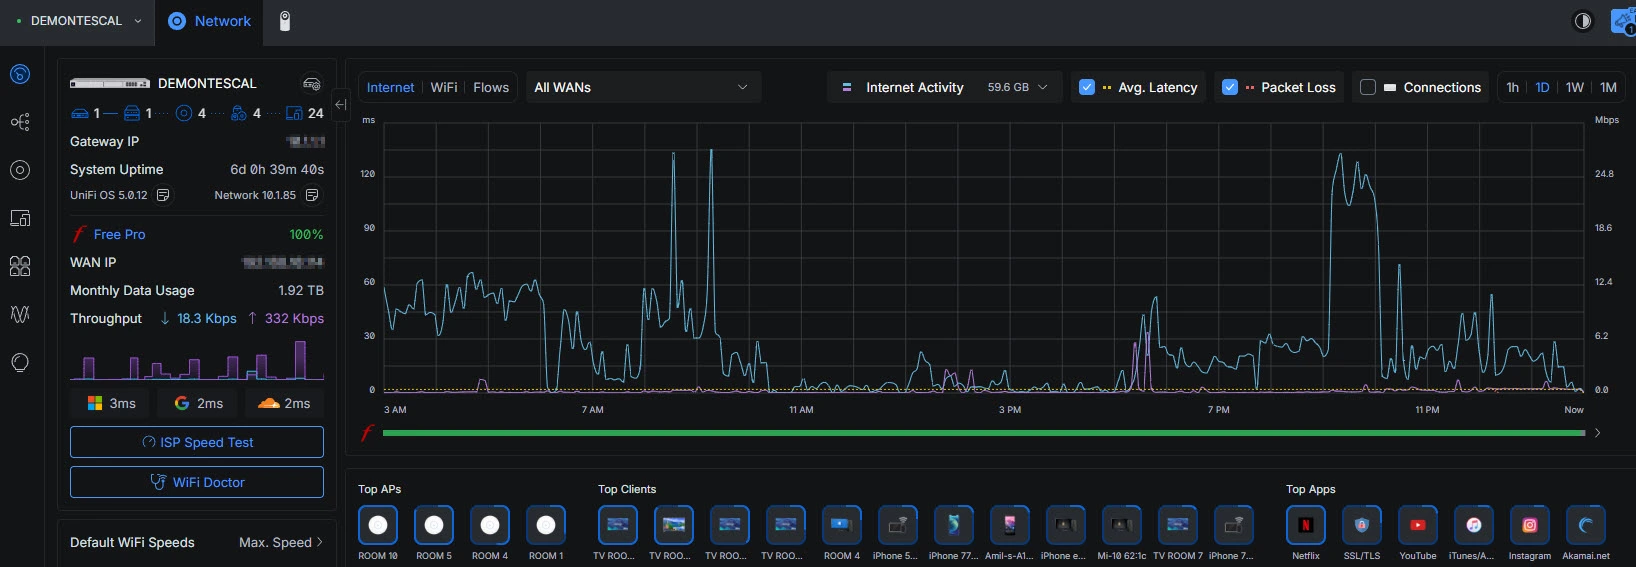Select the Internet chart tab

[x=390, y=87]
